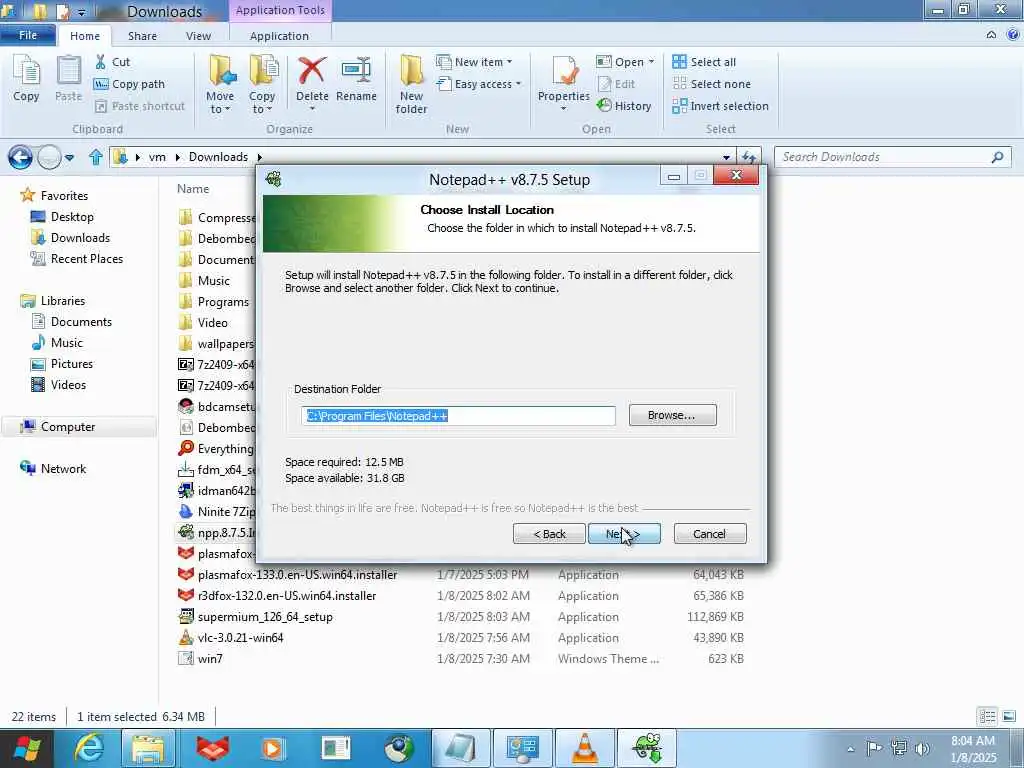Click the Back navigation arrow in Explorer
The image size is (1024, 768).
[x=20, y=157]
